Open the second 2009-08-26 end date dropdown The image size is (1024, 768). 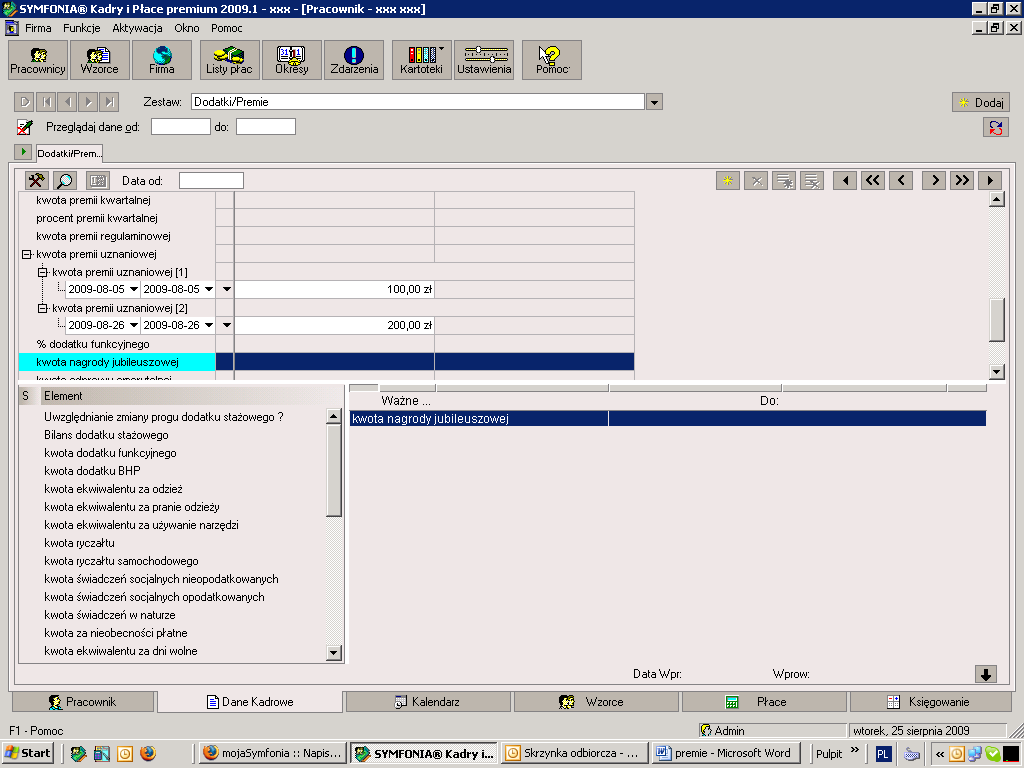(209, 325)
